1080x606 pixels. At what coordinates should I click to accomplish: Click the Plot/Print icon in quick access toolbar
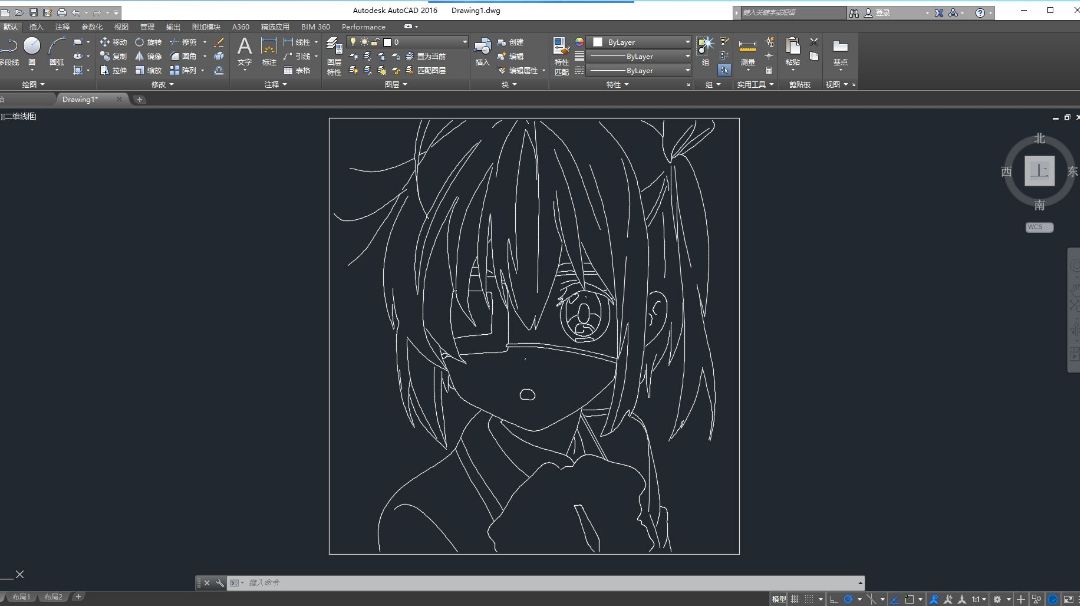coord(61,12)
